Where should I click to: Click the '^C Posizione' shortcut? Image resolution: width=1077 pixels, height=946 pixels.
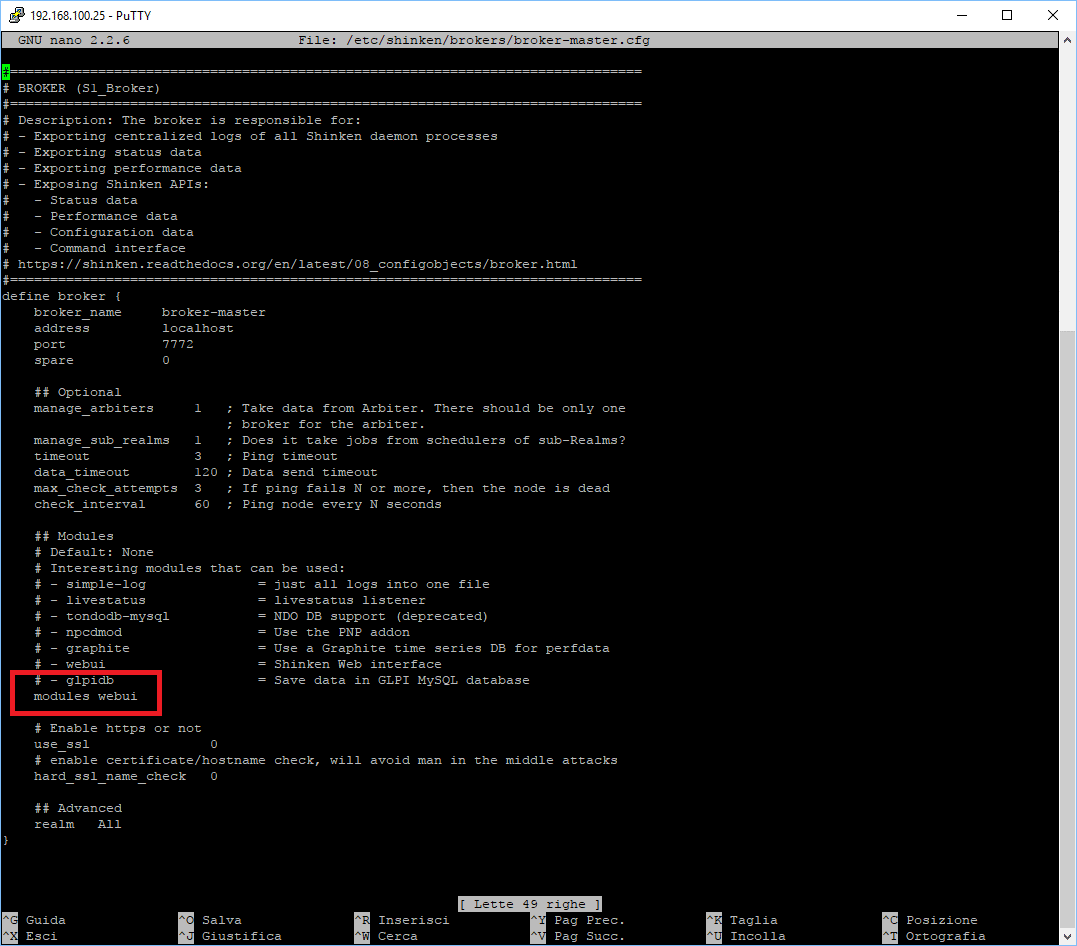point(930,920)
